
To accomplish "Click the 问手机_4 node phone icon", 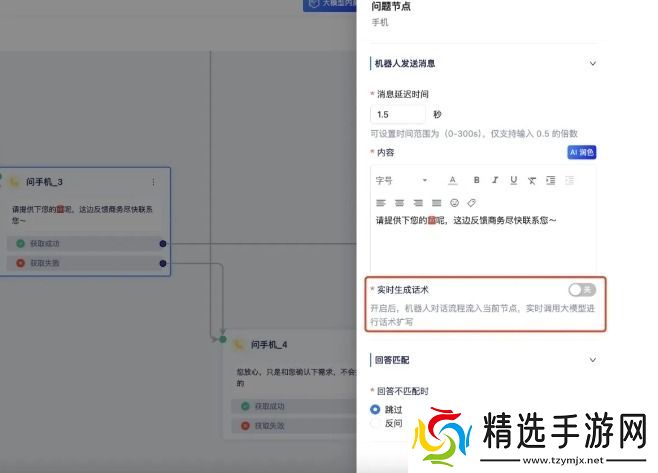I will pos(239,345).
